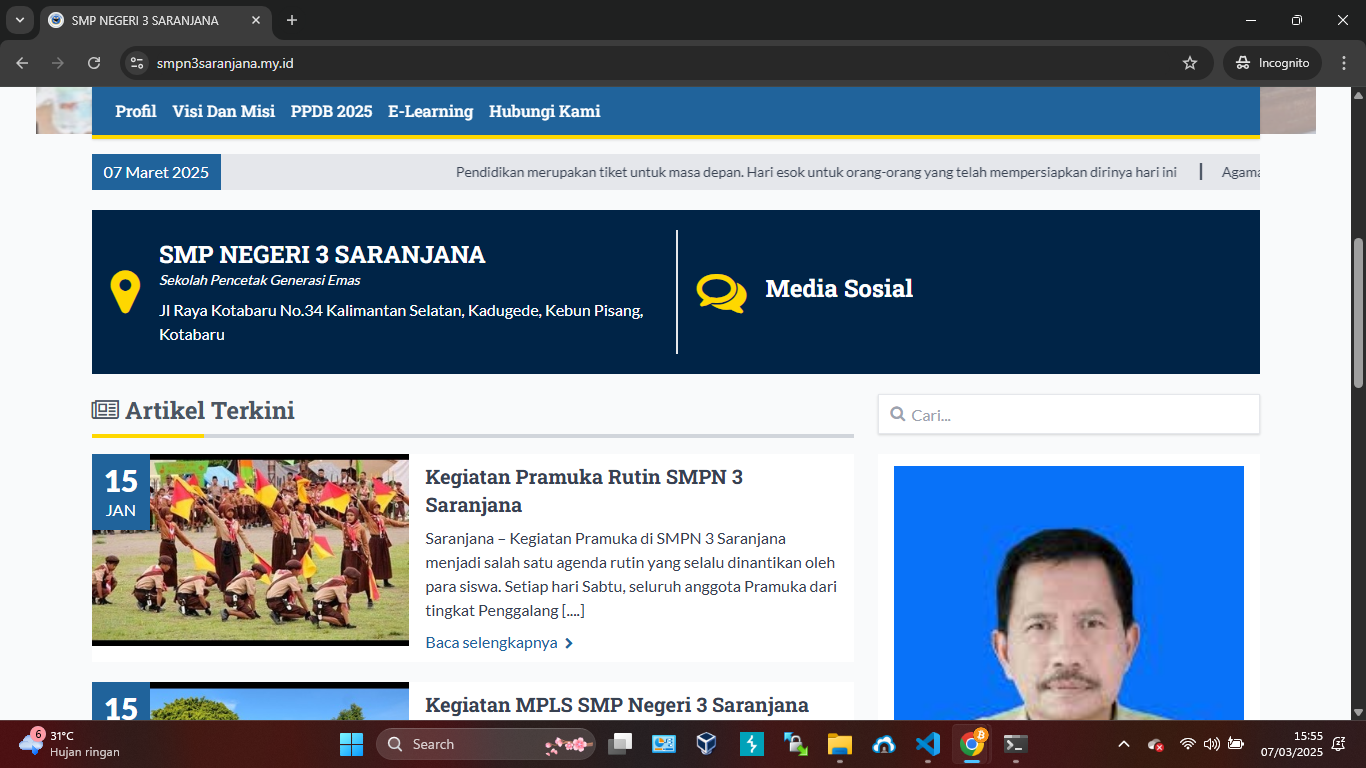
Task: Click the yellow chat bubbles icon
Action: 722,292
